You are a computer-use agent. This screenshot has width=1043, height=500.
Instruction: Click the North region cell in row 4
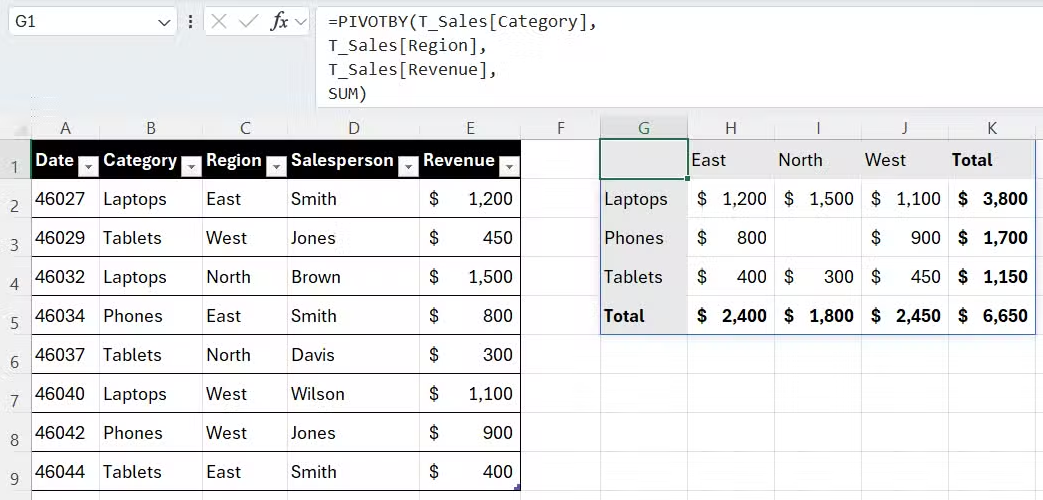click(245, 277)
